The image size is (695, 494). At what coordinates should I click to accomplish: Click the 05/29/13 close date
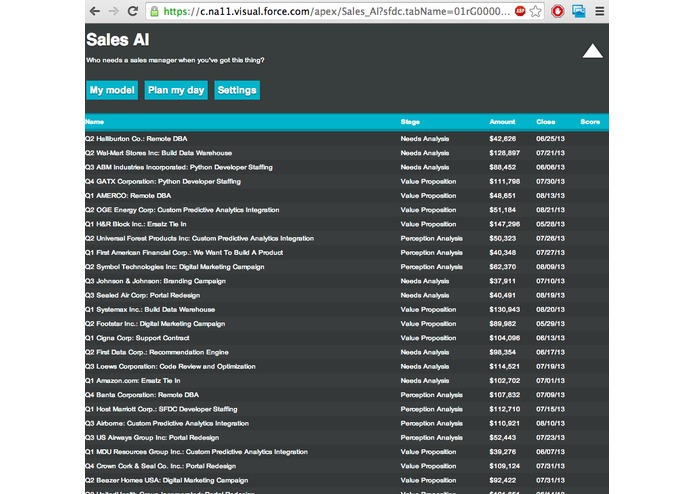[551, 323]
